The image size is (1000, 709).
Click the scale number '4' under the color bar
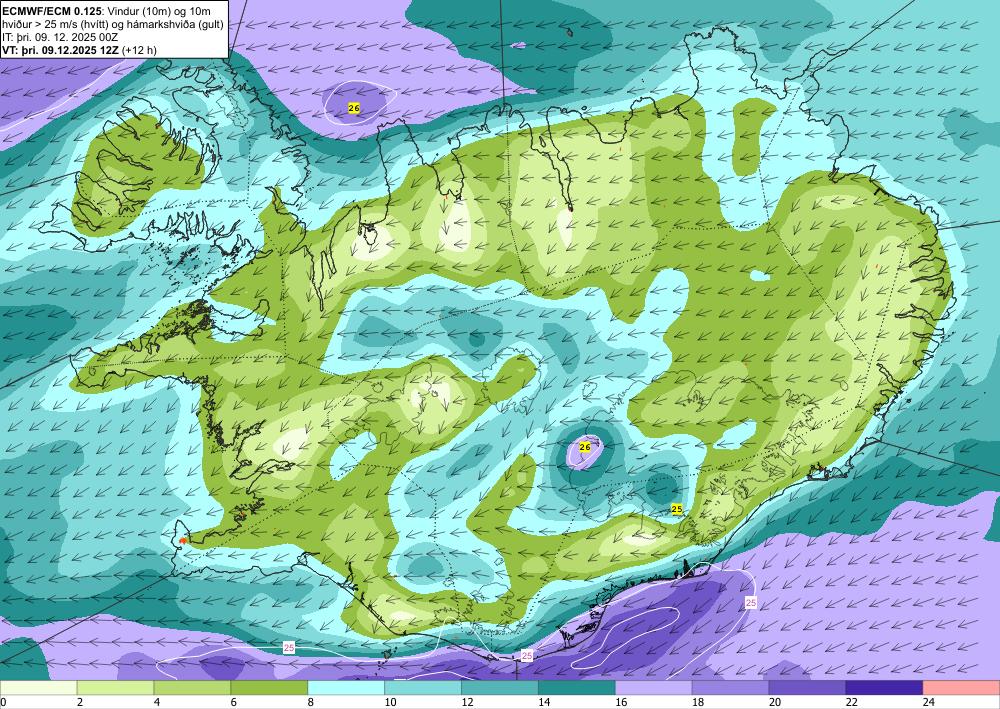tap(157, 702)
